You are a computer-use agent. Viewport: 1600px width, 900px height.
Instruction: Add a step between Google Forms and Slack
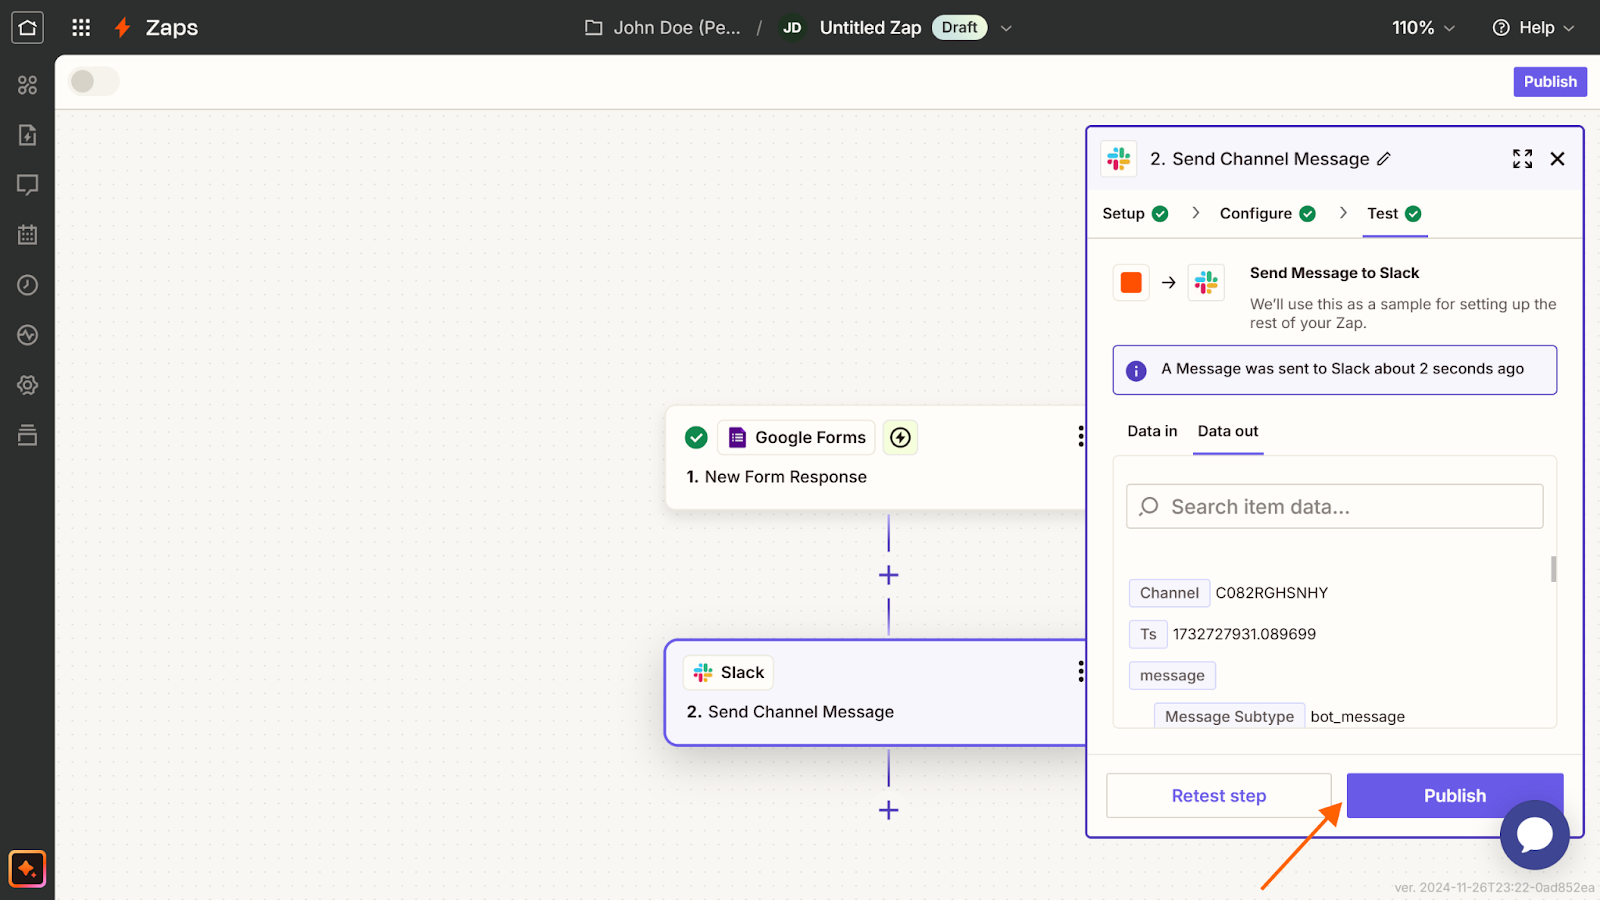click(x=888, y=575)
